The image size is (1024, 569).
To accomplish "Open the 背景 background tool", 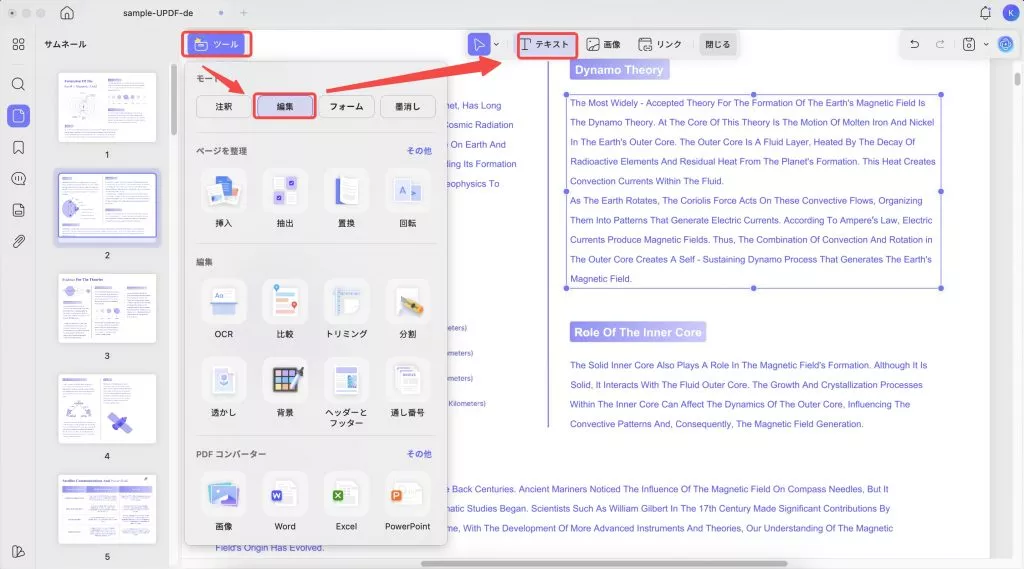I will (x=285, y=380).
